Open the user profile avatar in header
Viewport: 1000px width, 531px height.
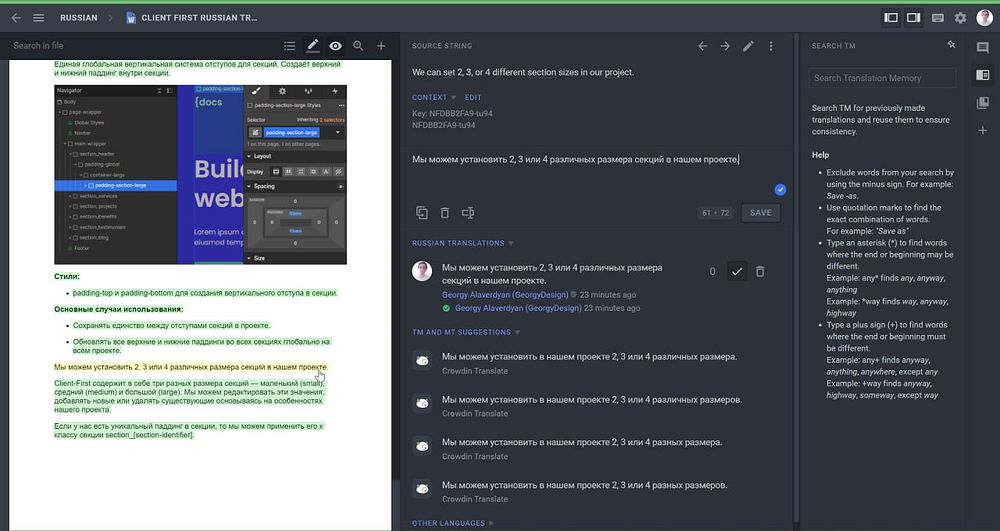coord(984,18)
